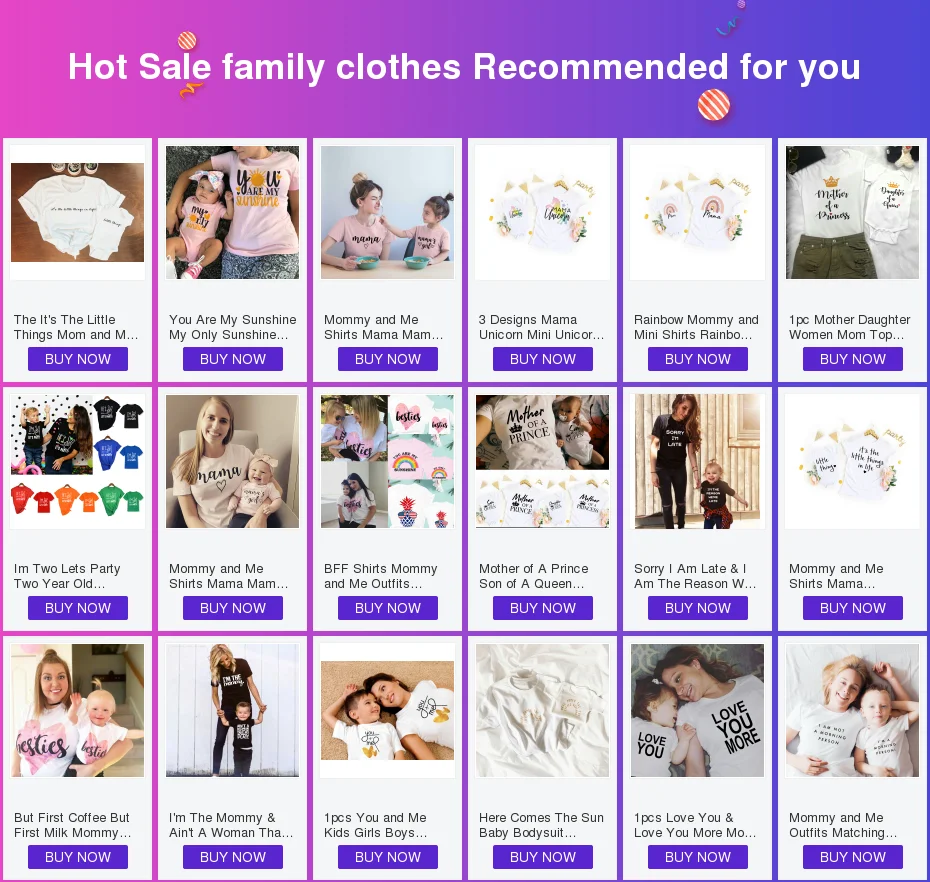Select the Love You More shirt photo

point(698,711)
